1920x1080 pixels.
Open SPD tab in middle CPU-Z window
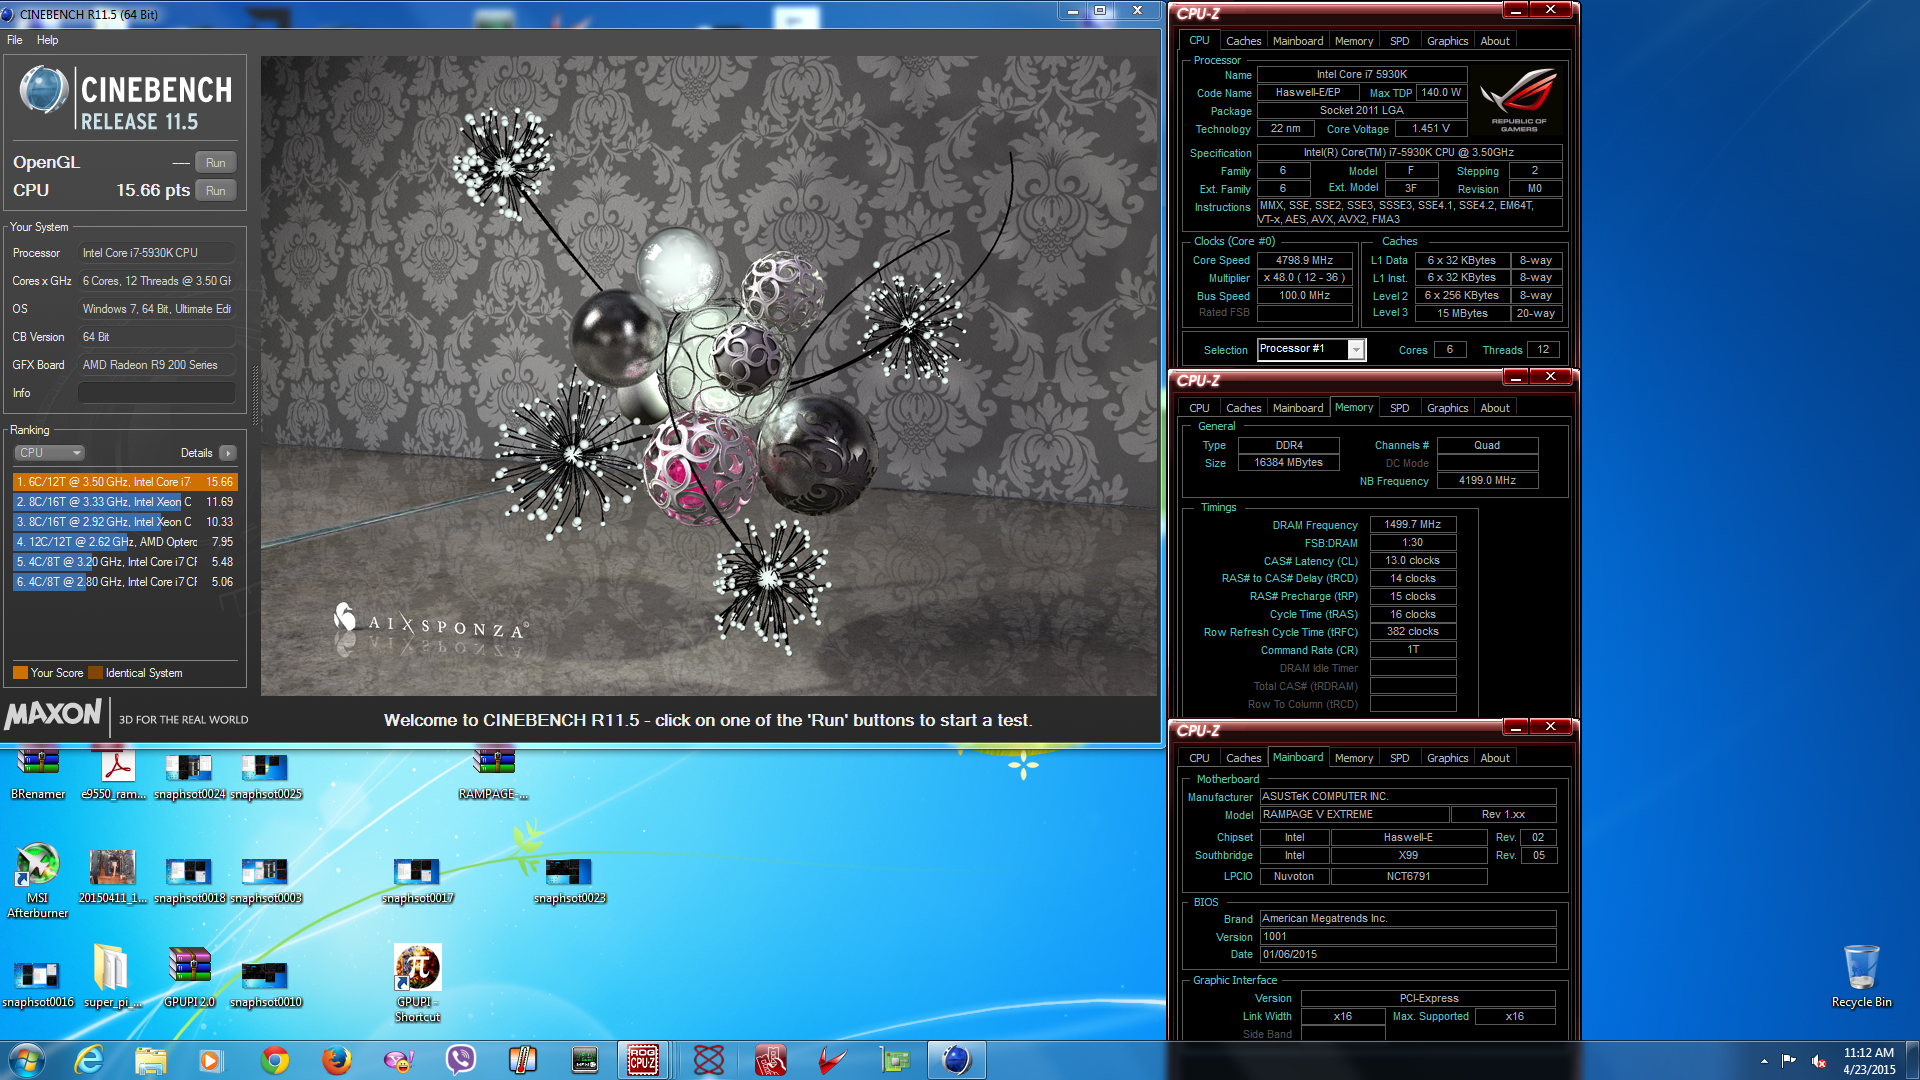coord(1399,408)
